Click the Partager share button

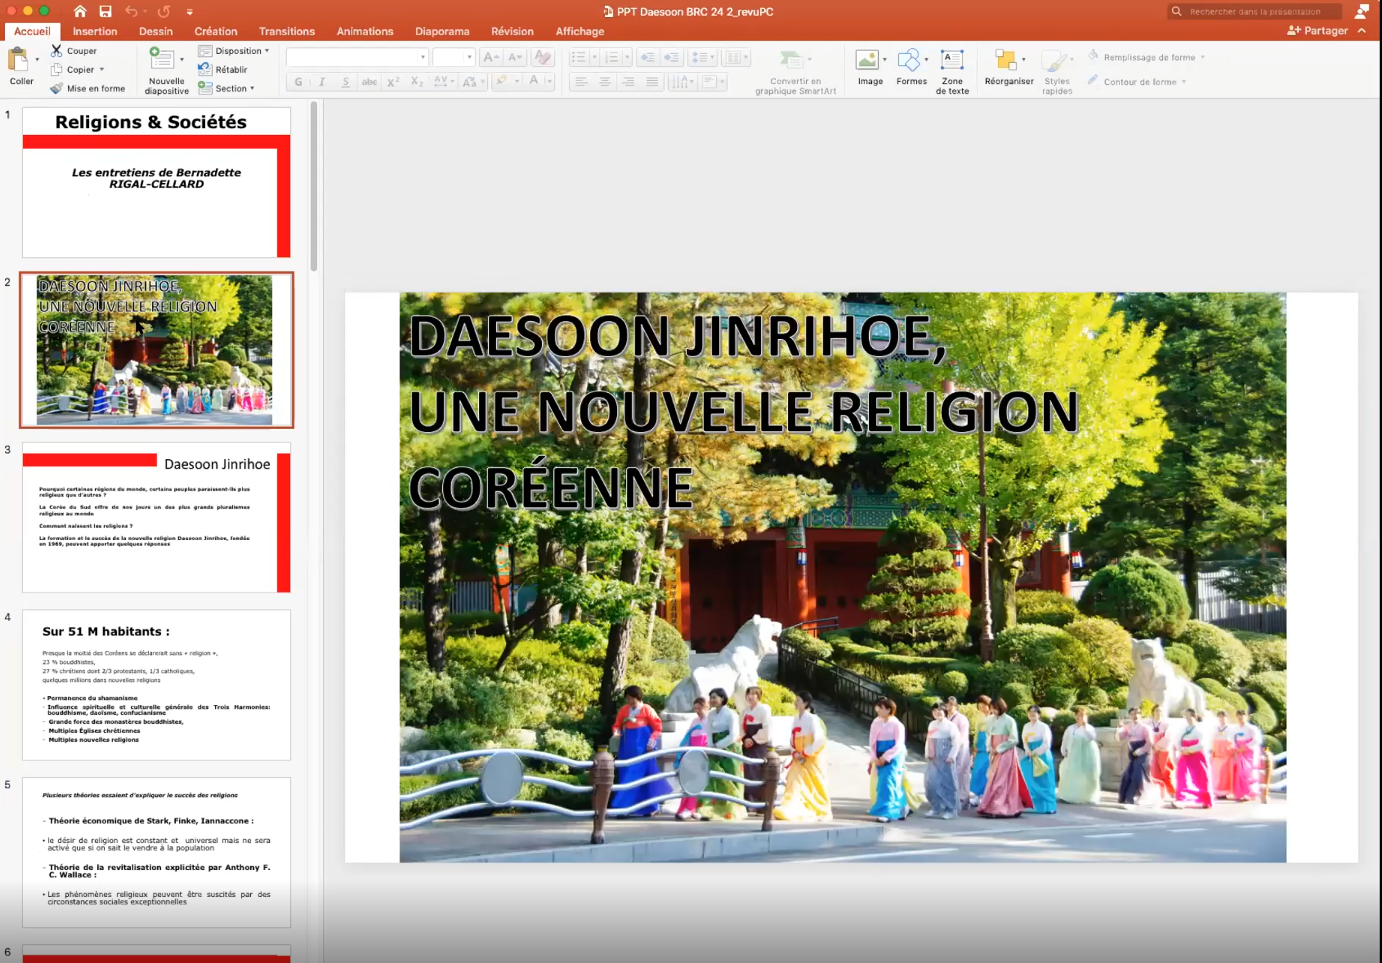(x=1318, y=31)
